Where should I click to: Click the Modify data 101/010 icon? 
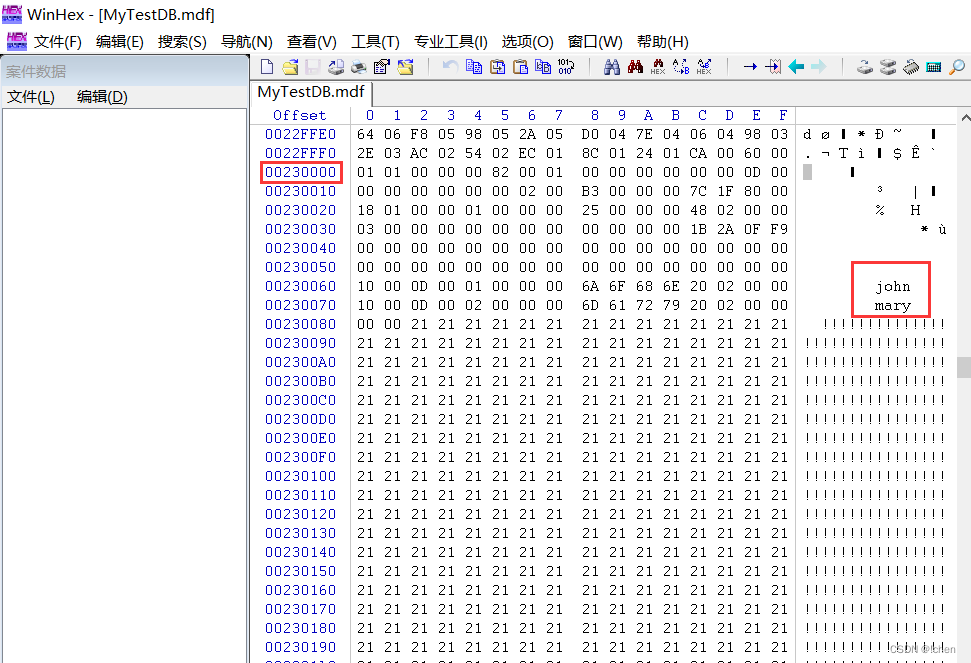pyautogui.click(x=566, y=66)
